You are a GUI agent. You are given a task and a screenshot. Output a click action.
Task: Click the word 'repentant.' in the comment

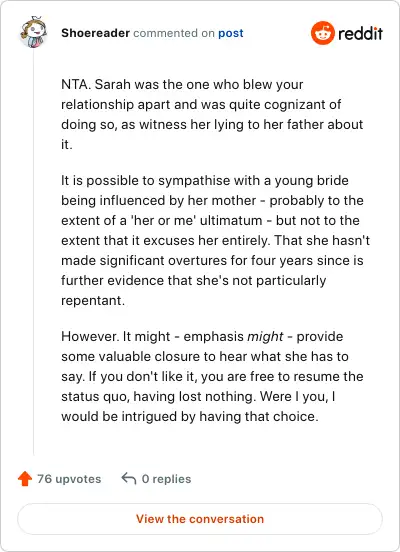click(x=93, y=301)
